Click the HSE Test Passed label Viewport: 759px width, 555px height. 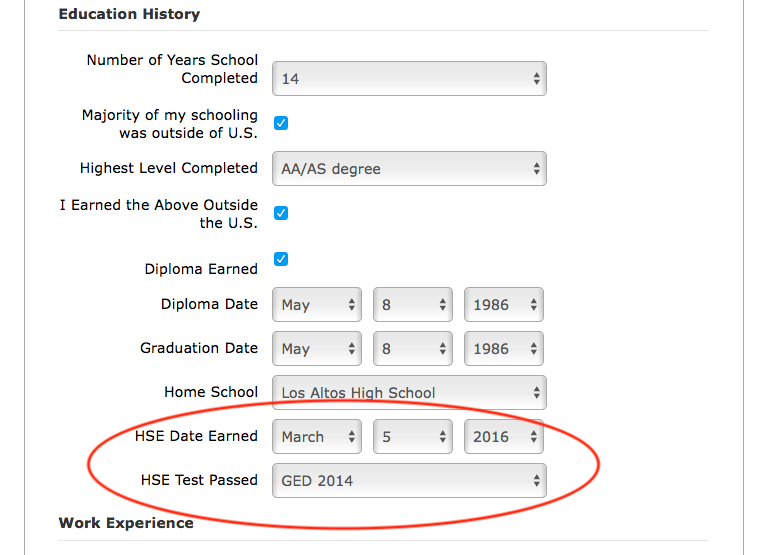[x=199, y=481]
